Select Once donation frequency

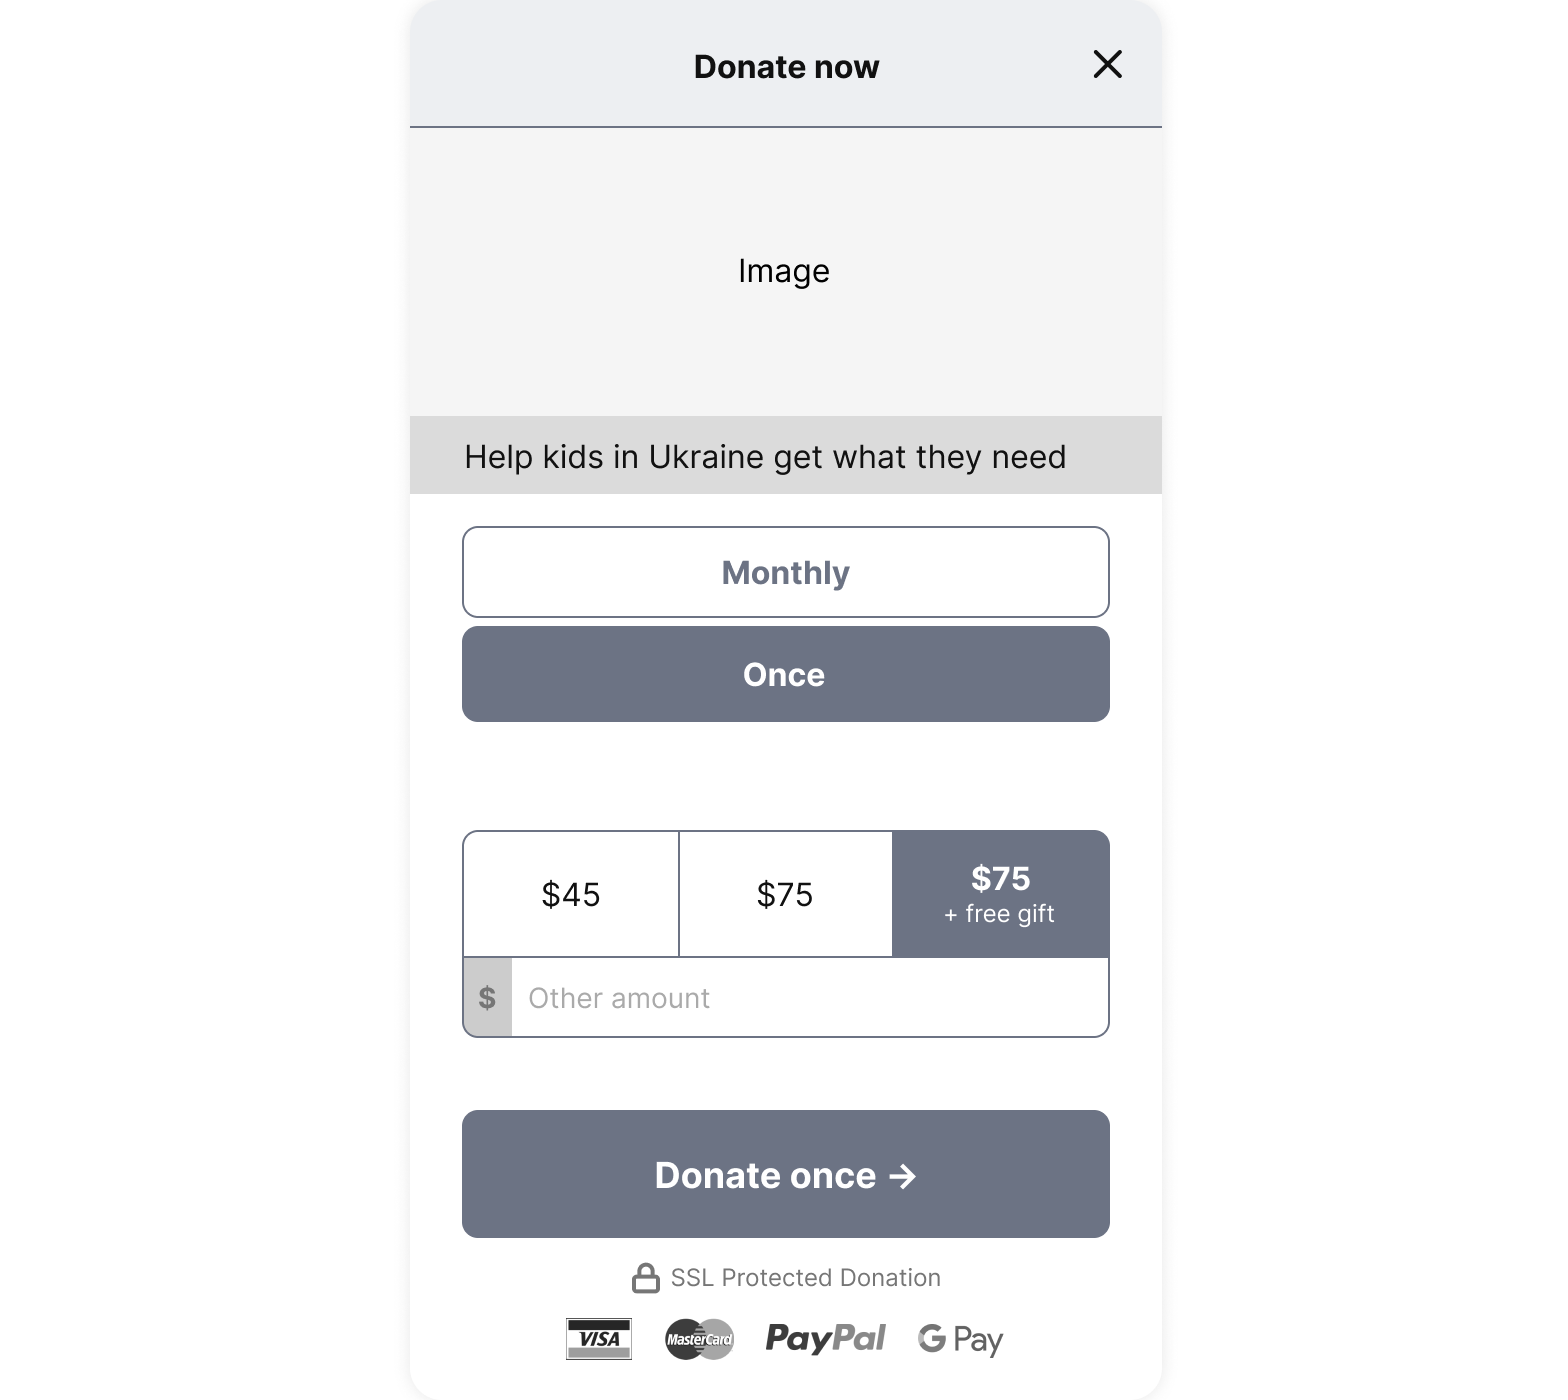(x=785, y=674)
